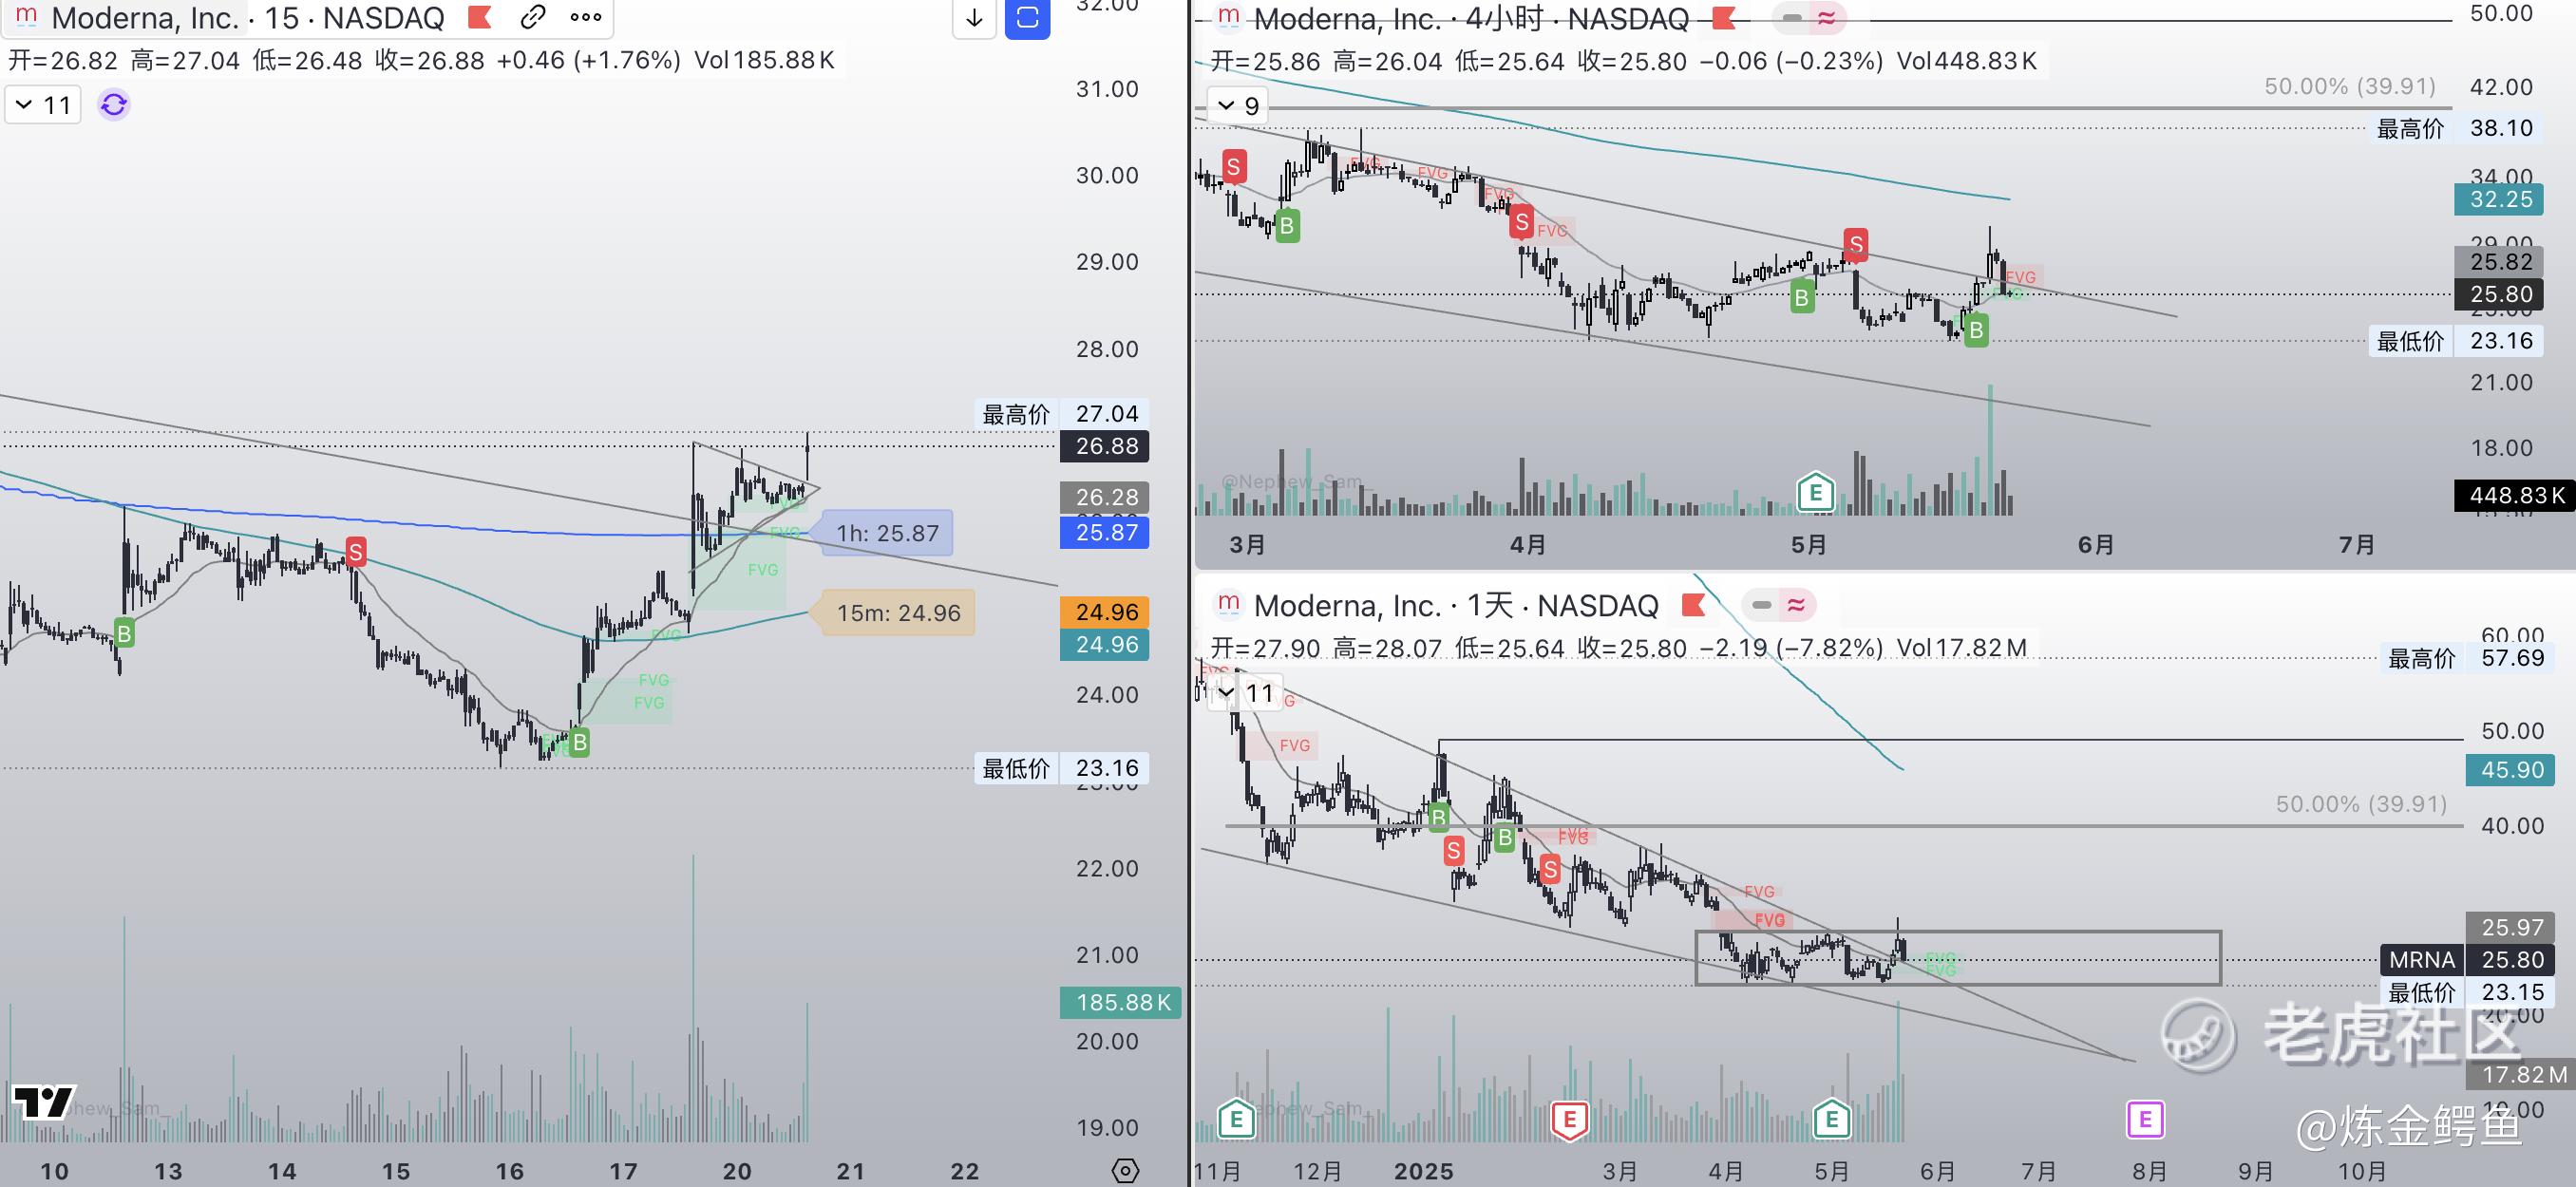Click the 4小时 interval label in the chart title
The image size is (2576, 1187).
(1505, 18)
